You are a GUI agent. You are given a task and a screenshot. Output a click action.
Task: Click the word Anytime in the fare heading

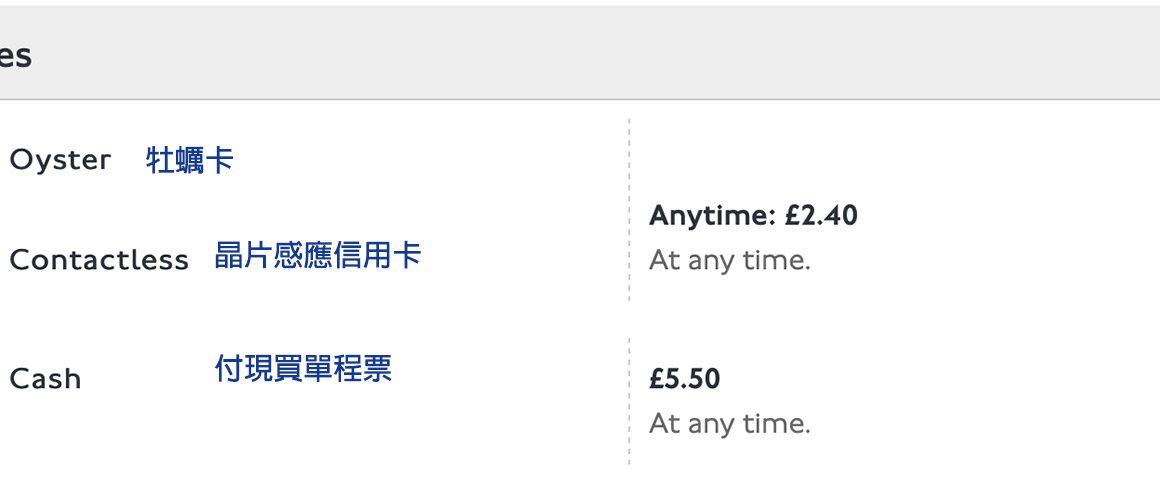[x=711, y=215]
